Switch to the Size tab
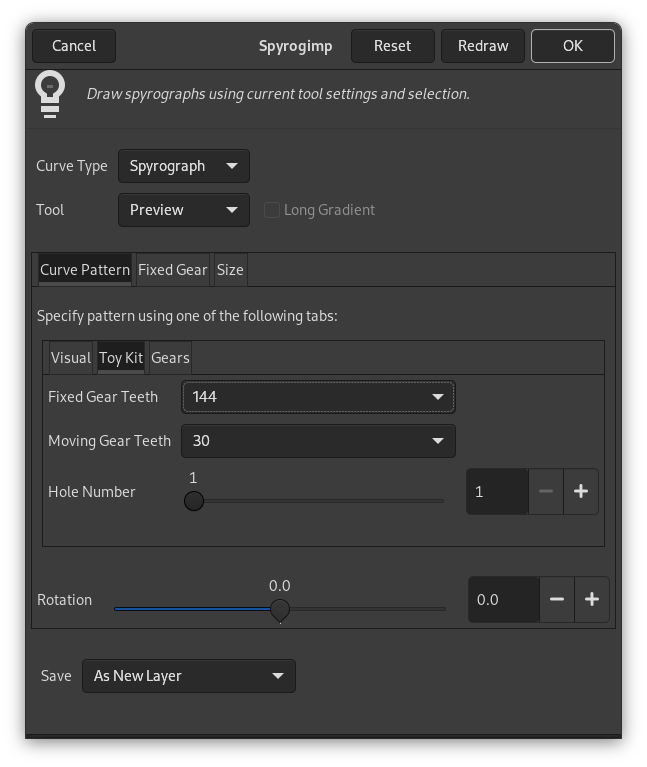The height and width of the screenshot is (767, 647). click(230, 270)
